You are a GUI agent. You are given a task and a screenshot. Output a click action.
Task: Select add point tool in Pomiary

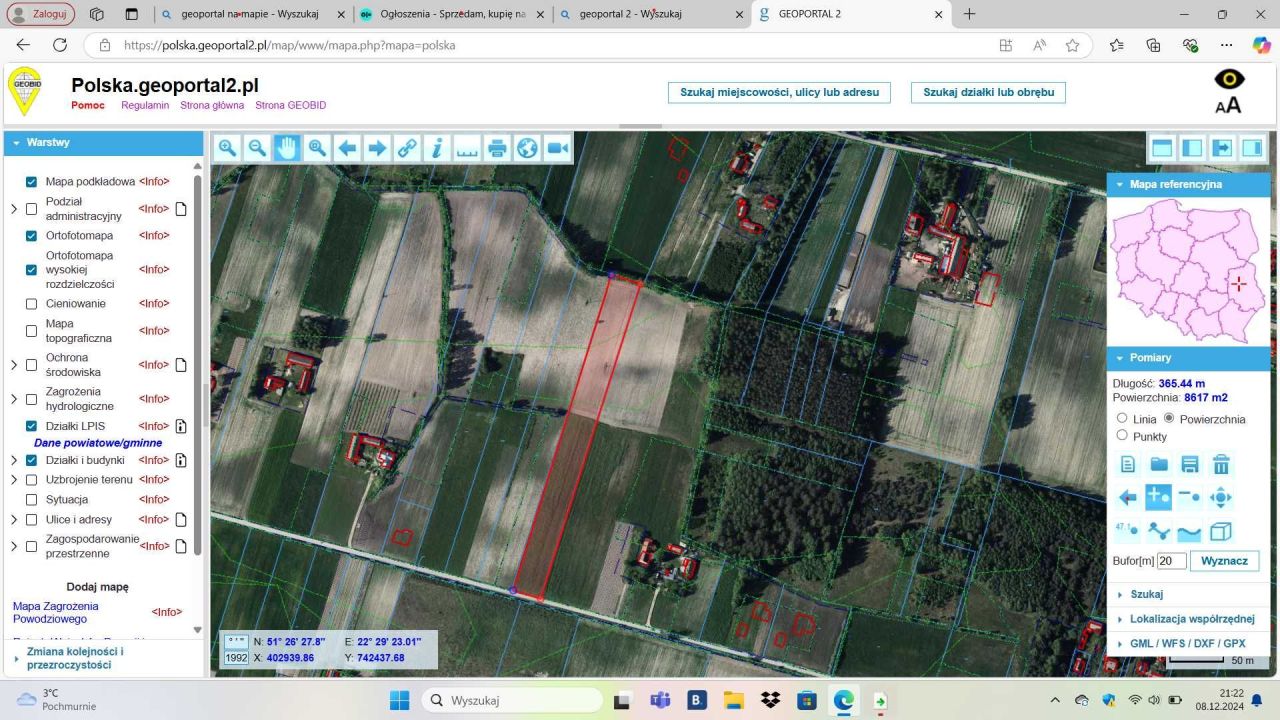[x=1159, y=497]
